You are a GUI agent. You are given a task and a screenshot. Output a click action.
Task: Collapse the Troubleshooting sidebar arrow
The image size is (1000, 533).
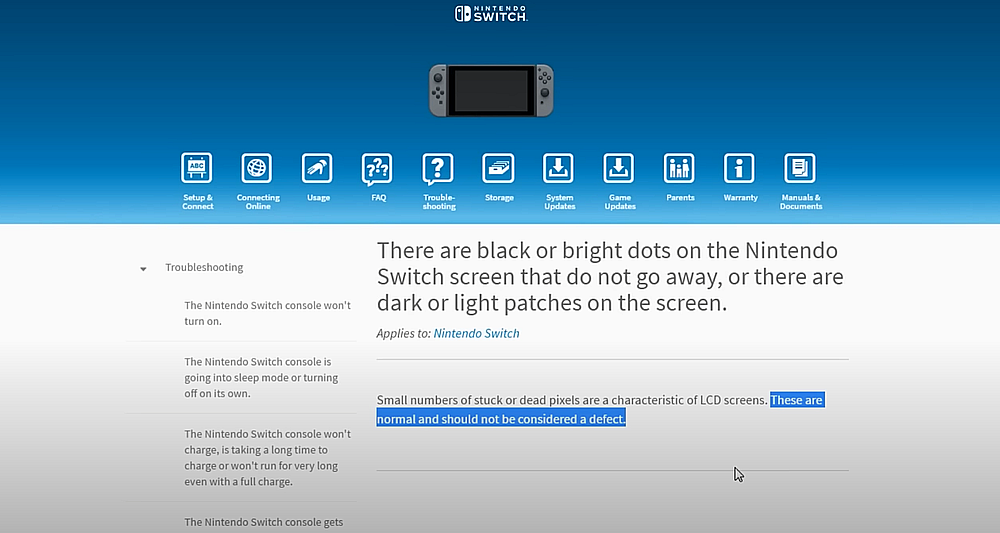pyautogui.click(x=143, y=268)
